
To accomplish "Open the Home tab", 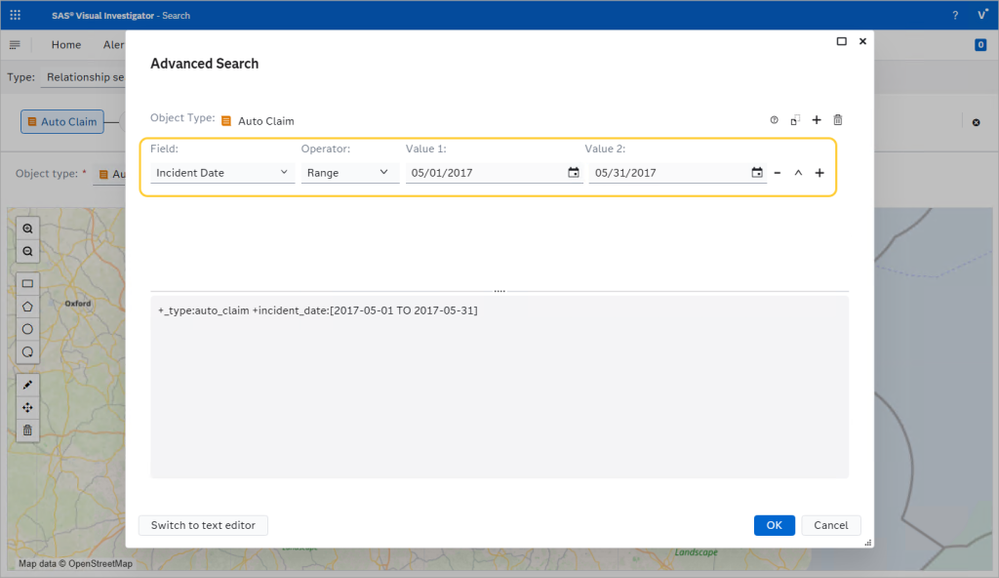I will pyautogui.click(x=66, y=45).
